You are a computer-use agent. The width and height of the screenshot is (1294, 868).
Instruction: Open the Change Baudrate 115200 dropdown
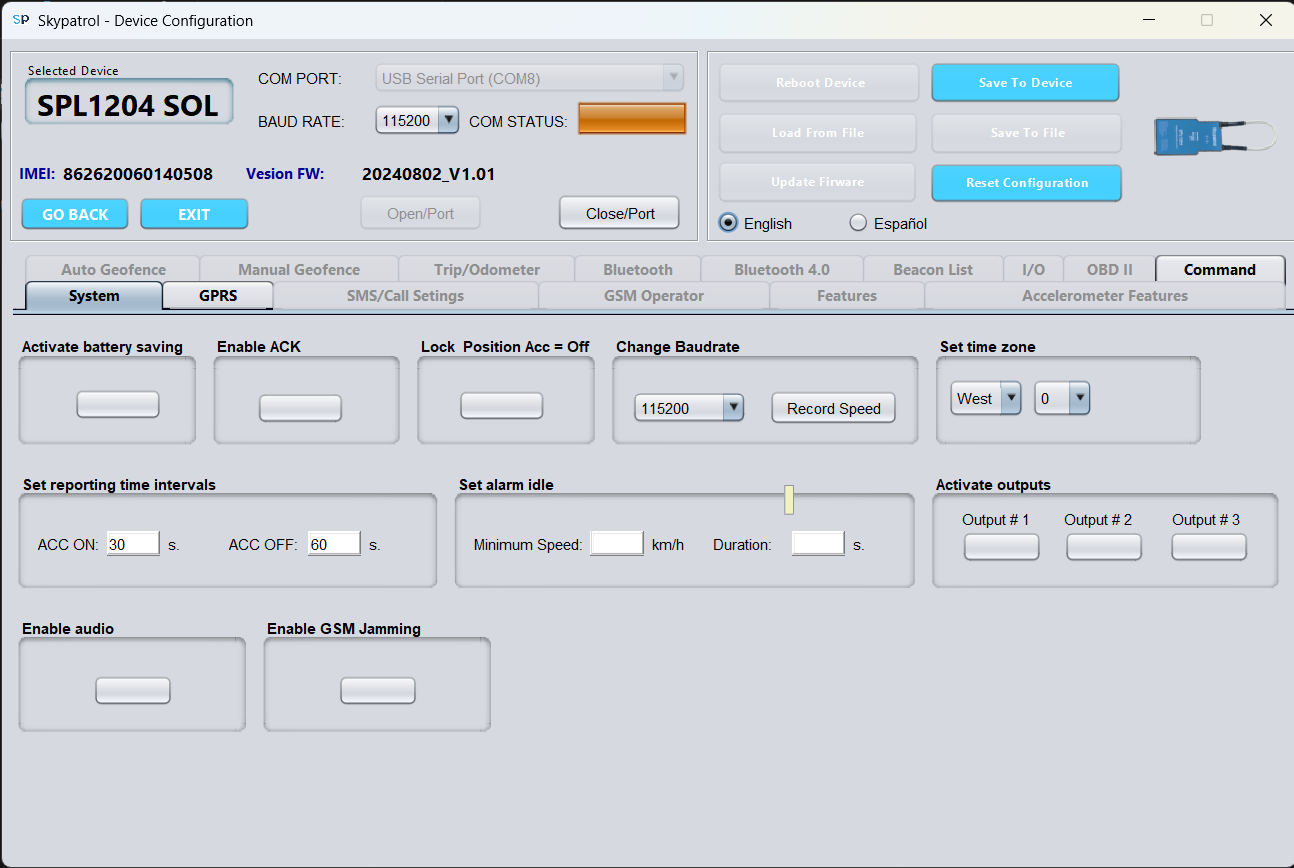689,408
